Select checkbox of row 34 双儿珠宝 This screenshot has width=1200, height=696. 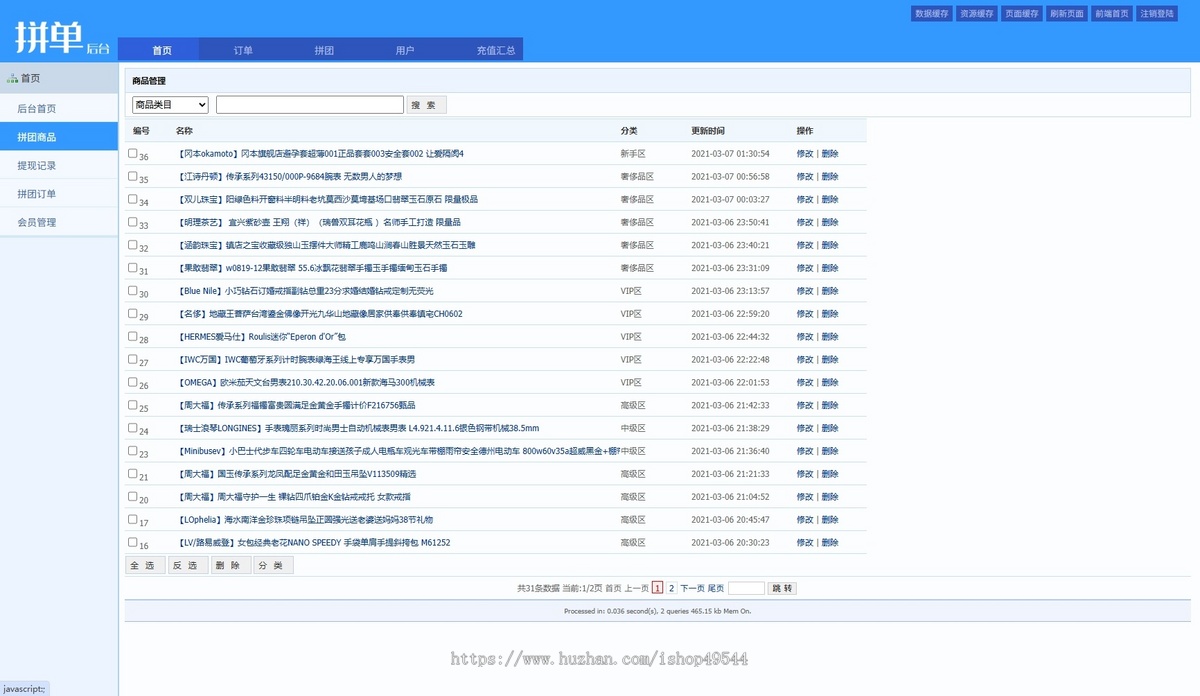point(133,199)
